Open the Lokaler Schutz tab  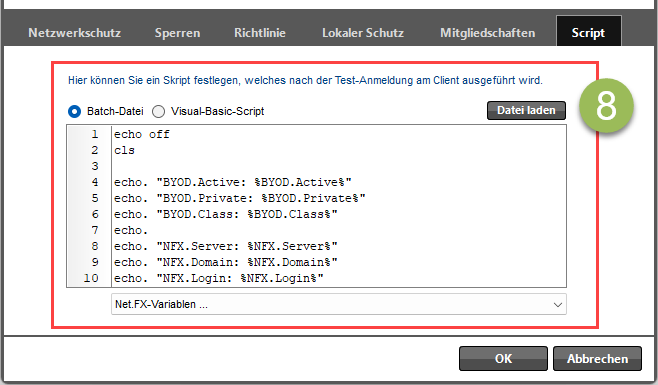click(363, 33)
